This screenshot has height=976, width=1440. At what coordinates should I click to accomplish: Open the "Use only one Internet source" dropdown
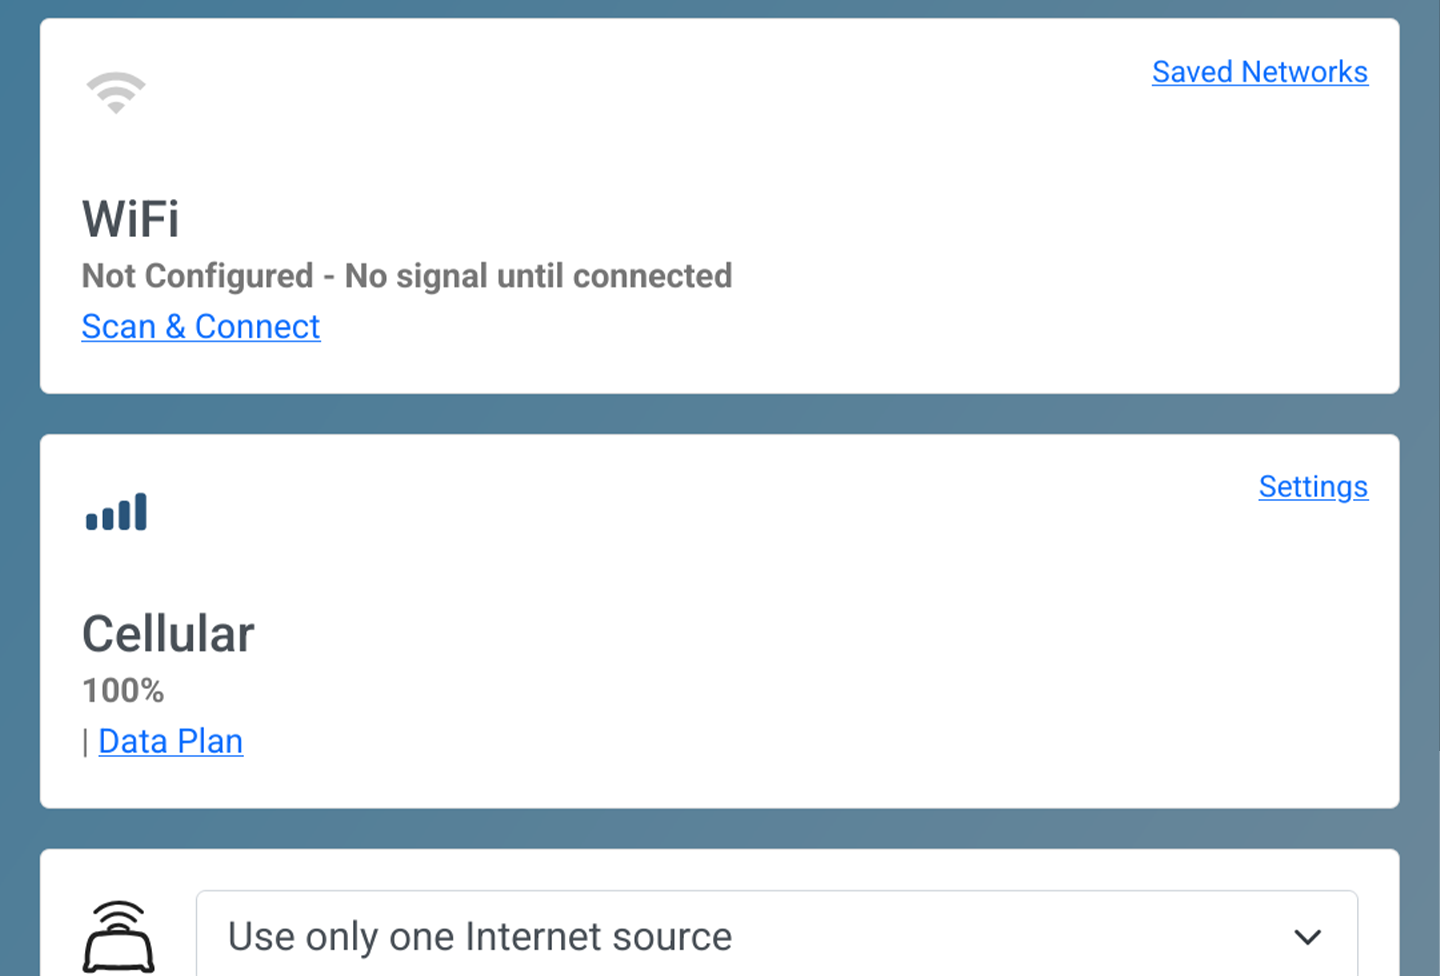click(777, 936)
